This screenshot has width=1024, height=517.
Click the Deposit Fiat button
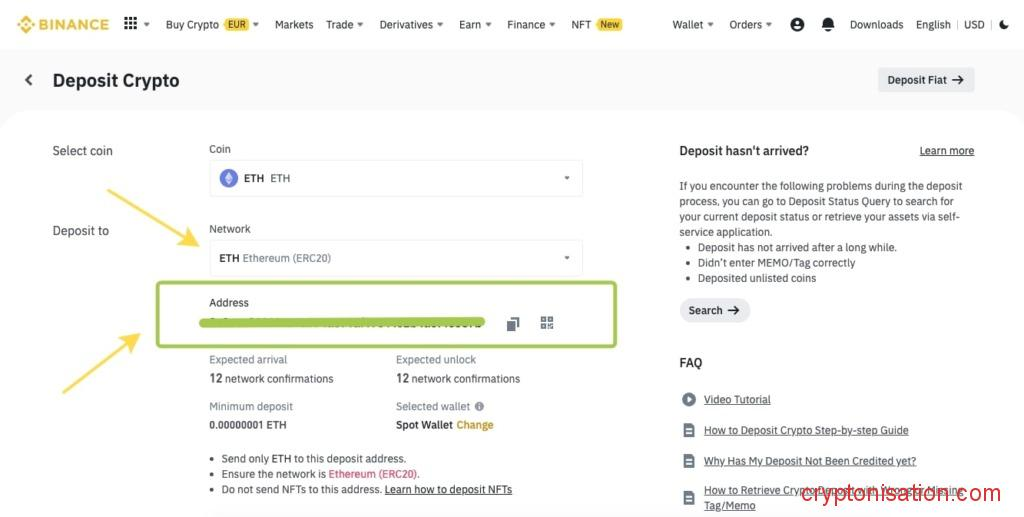(x=925, y=80)
